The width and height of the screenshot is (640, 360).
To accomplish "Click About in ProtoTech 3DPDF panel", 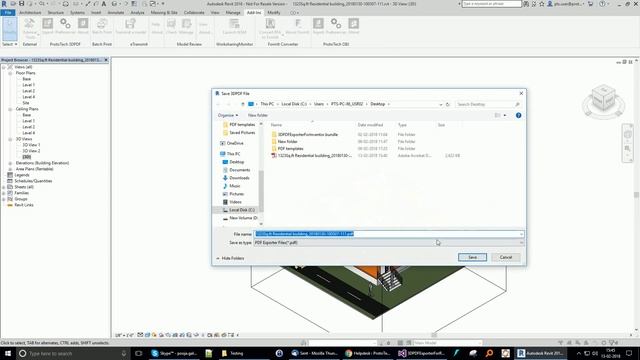I will tap(83, 26).
